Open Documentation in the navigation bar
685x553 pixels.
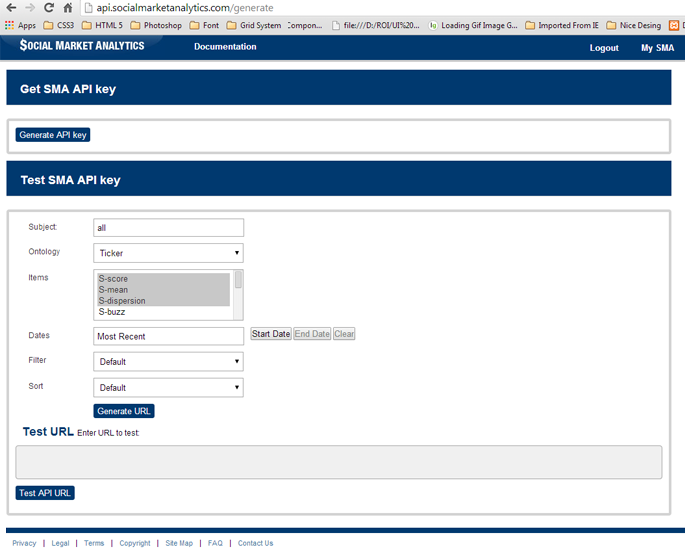pyautogui.click(x=225, y=47)
